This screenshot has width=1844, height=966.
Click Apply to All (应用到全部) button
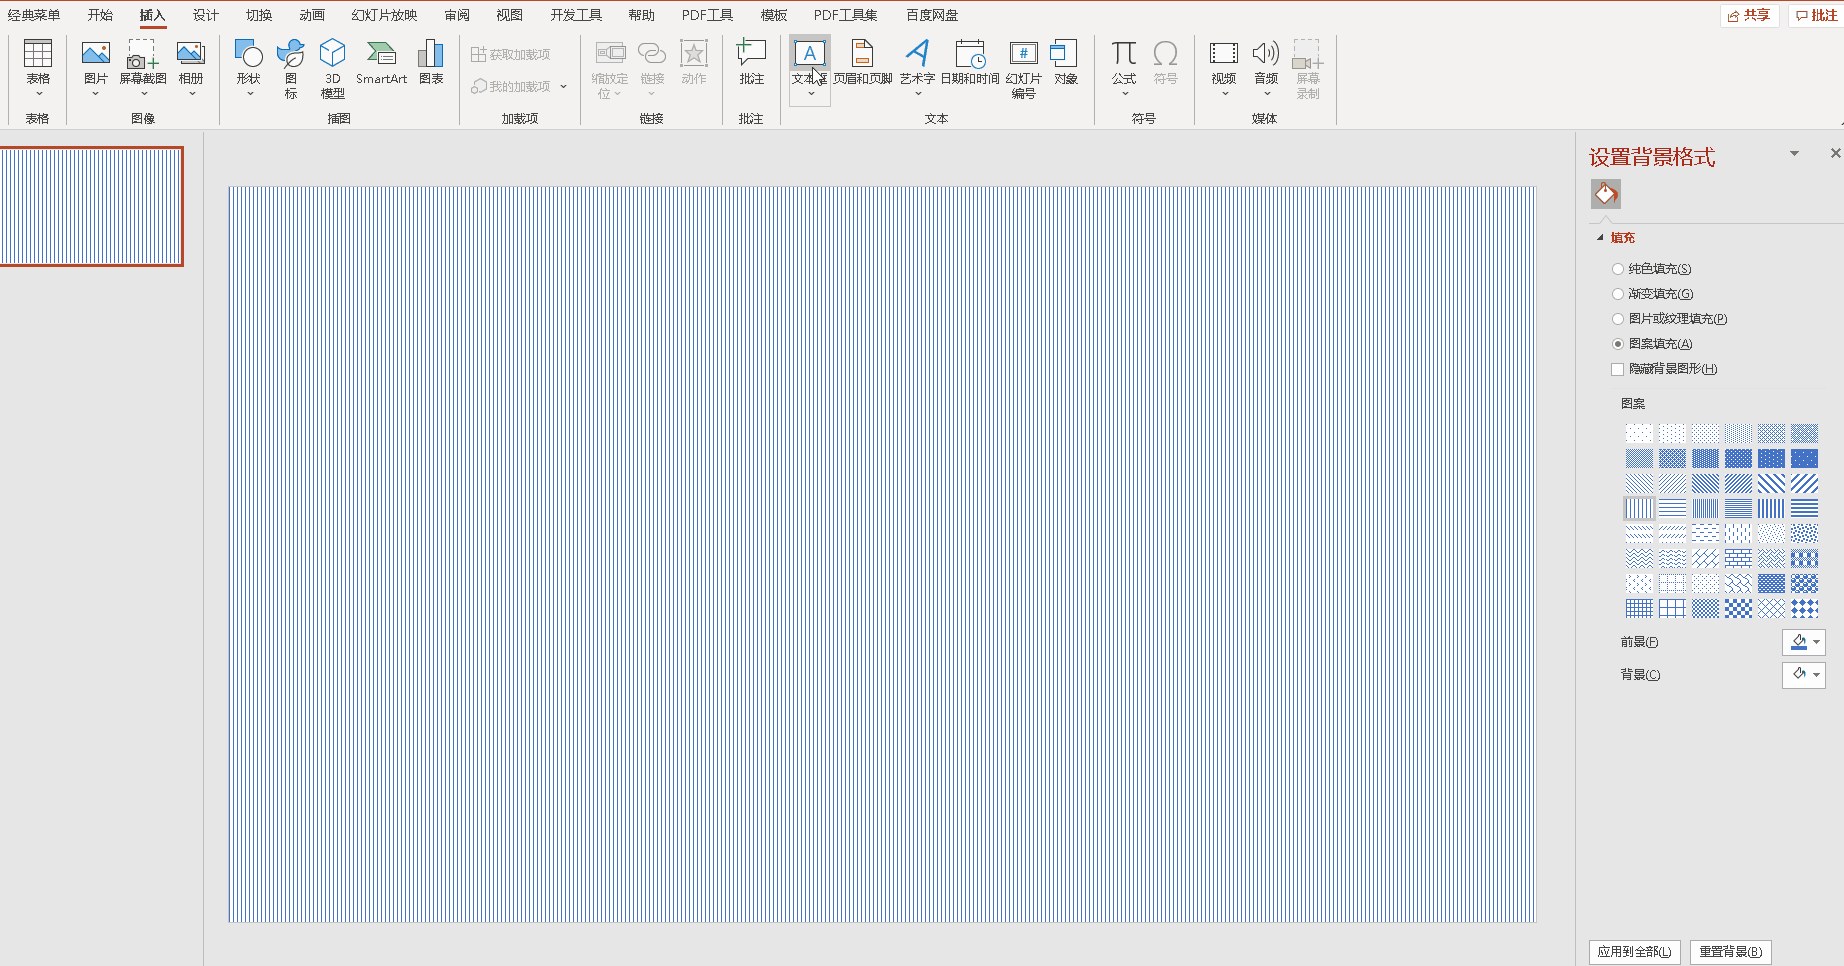click(1634, 951)
